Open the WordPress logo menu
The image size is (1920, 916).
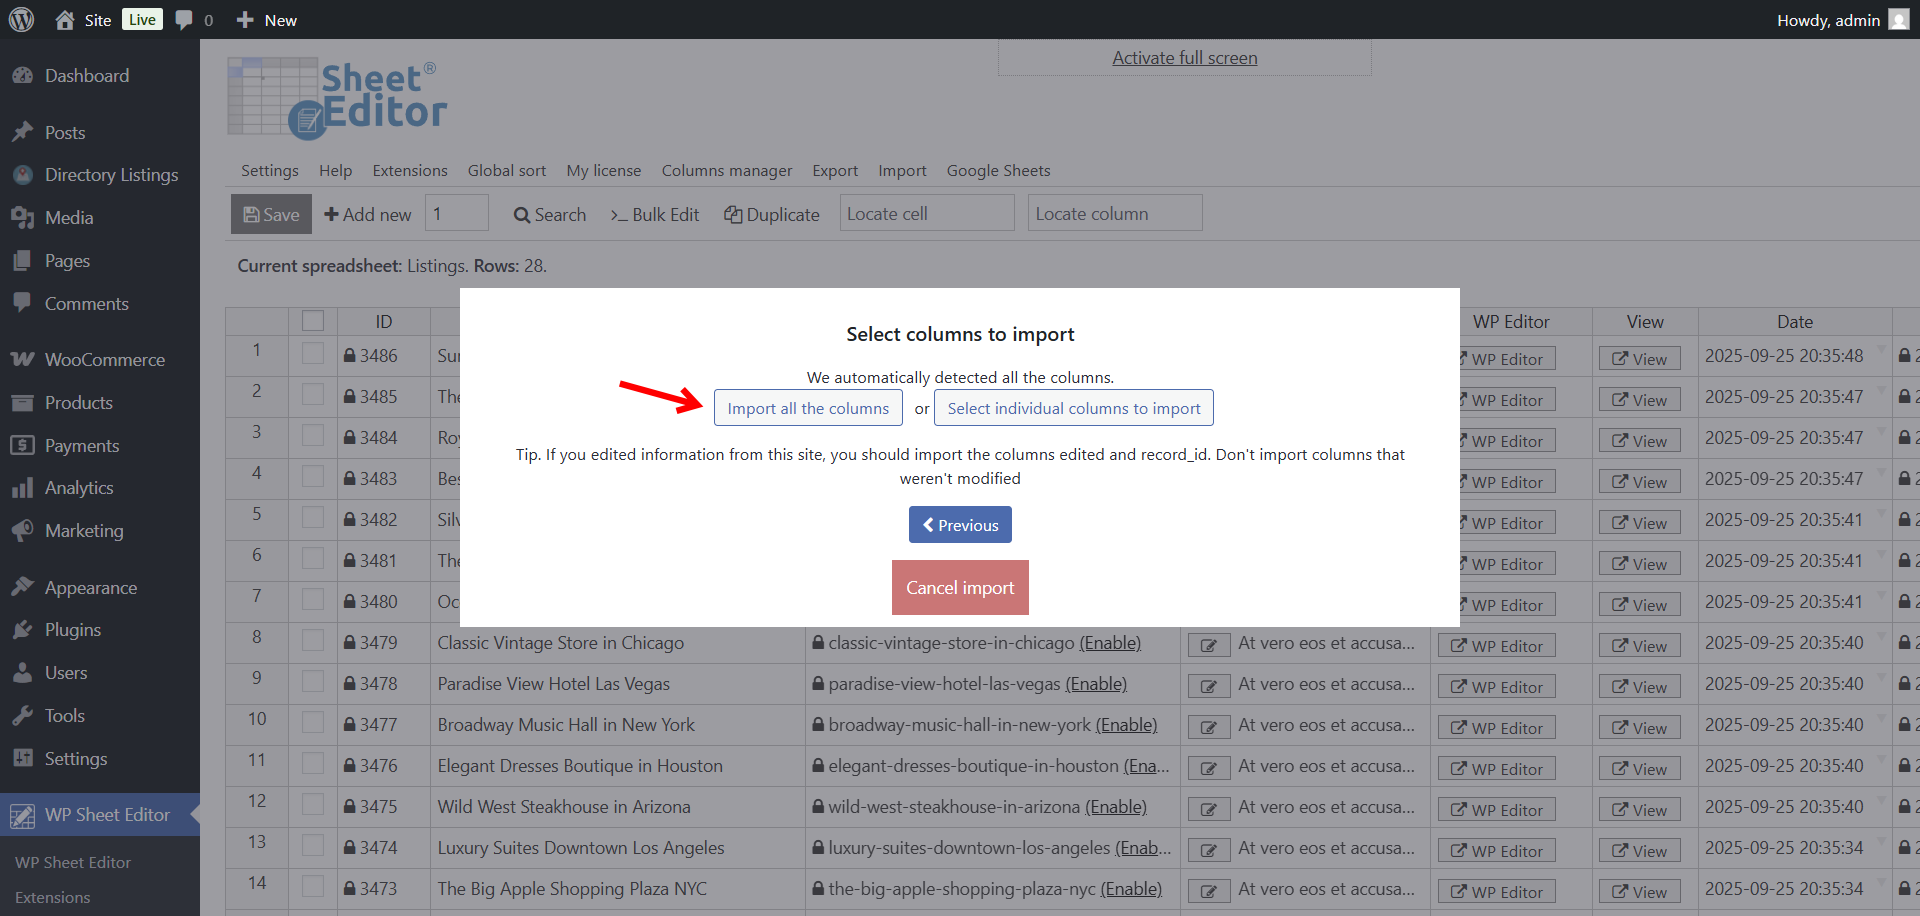21,20
